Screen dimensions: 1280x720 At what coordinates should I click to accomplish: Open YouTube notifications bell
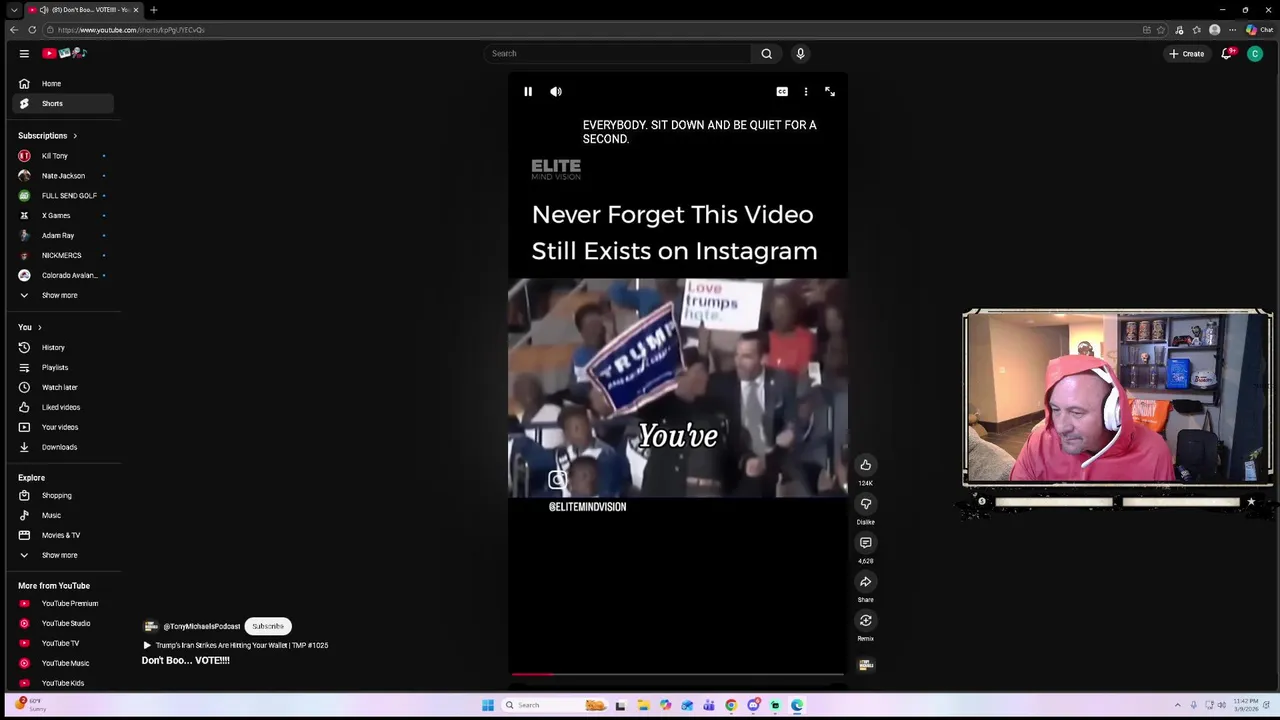tap(1227, 54)
